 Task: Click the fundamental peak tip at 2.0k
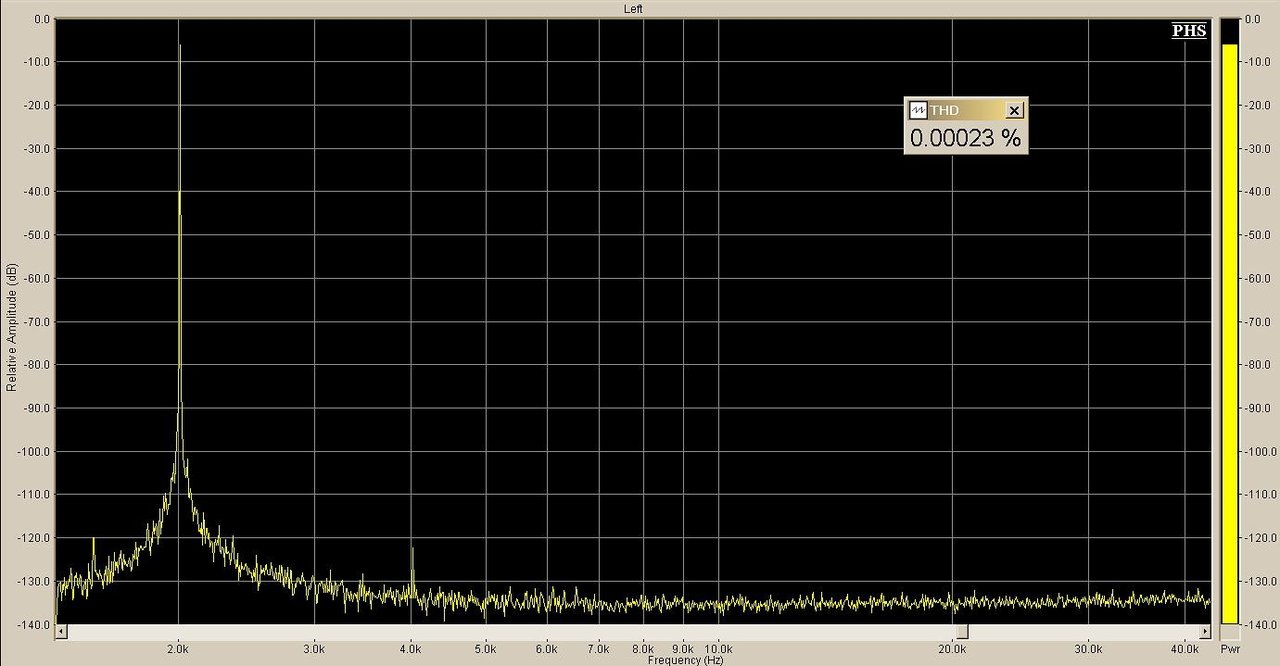click(x=179, y=46)
